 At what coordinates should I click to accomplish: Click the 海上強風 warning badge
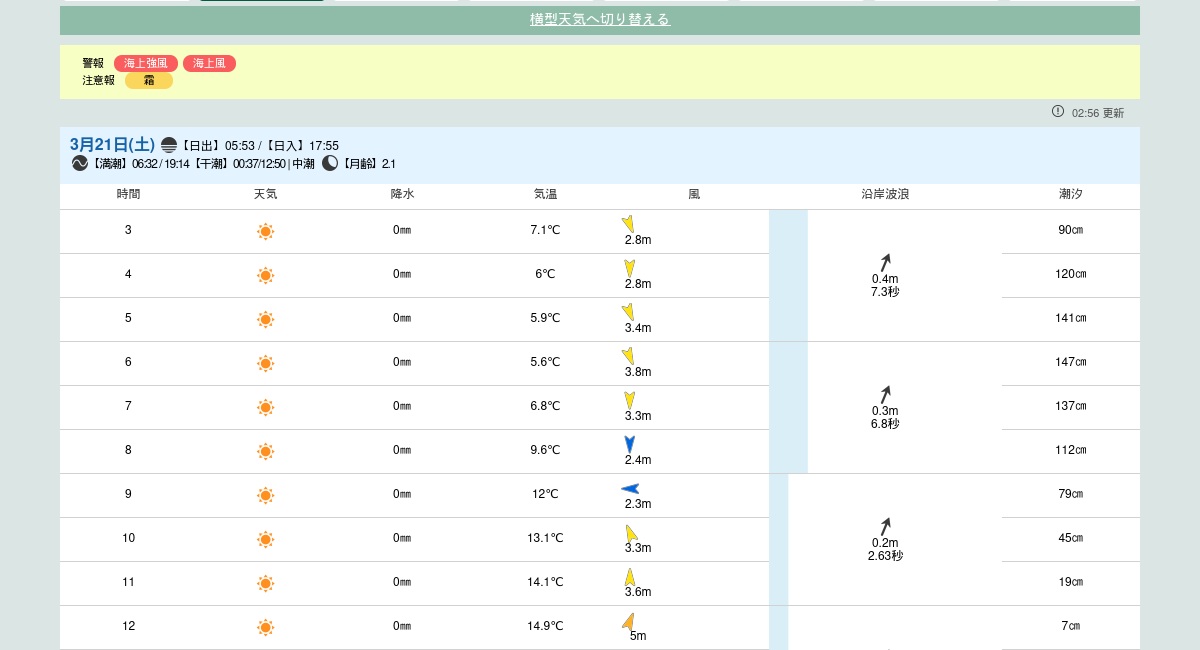coord(146,63)
